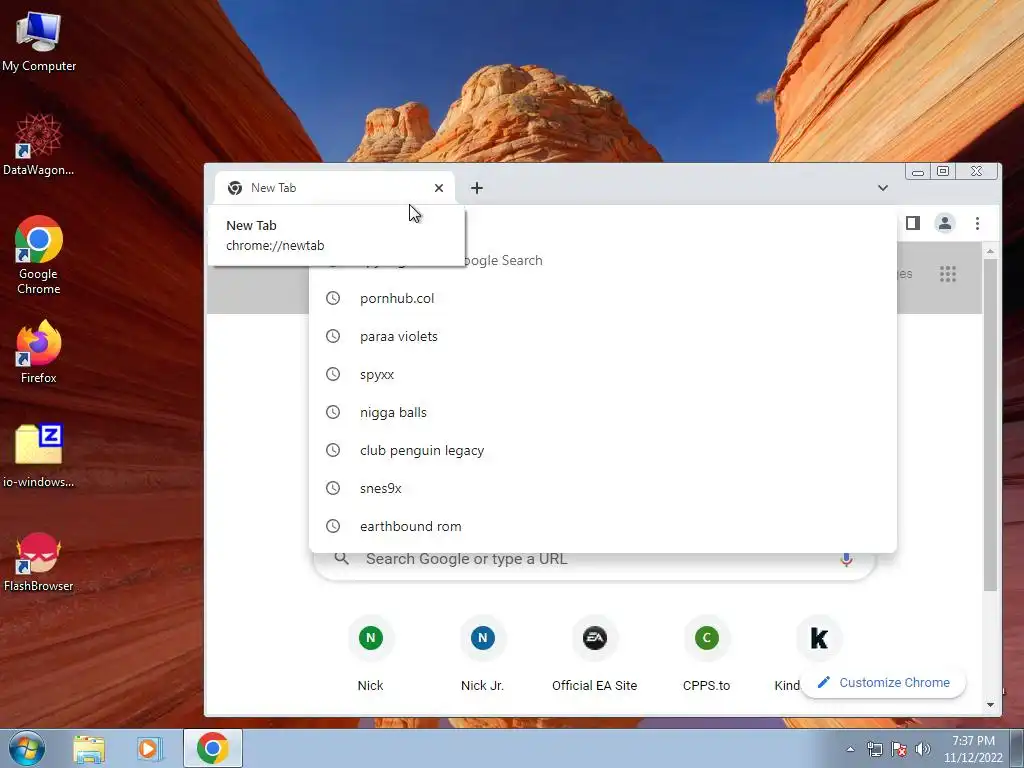The image size is (1024, 768).
Task: Open Chrome three-dot menu
Action: click(x=978, y=223)
